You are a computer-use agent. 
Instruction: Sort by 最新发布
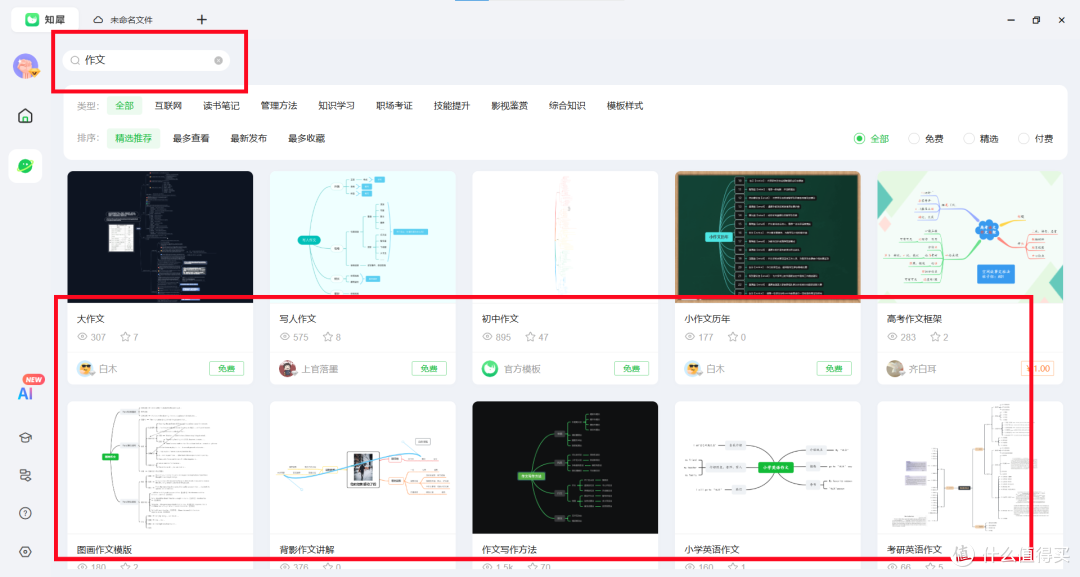pos(249,138)
